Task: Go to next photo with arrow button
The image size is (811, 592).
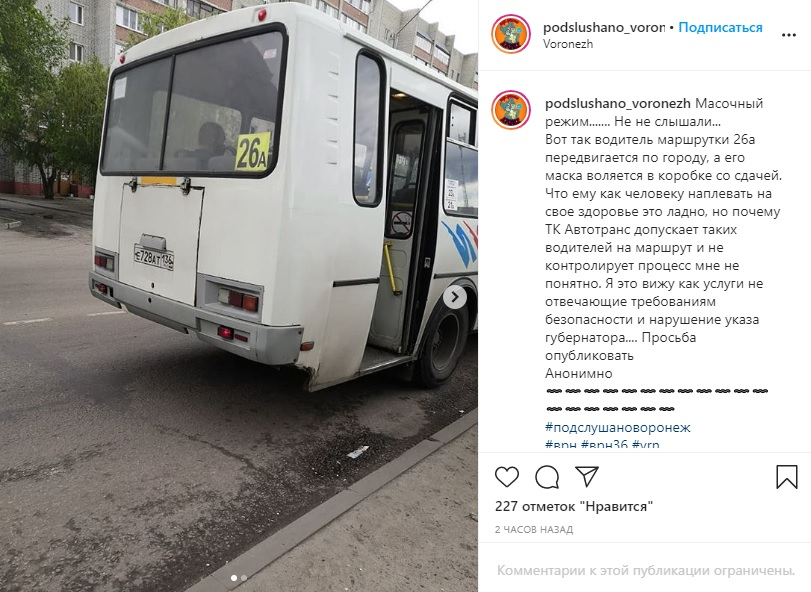Action: [455, 297]
